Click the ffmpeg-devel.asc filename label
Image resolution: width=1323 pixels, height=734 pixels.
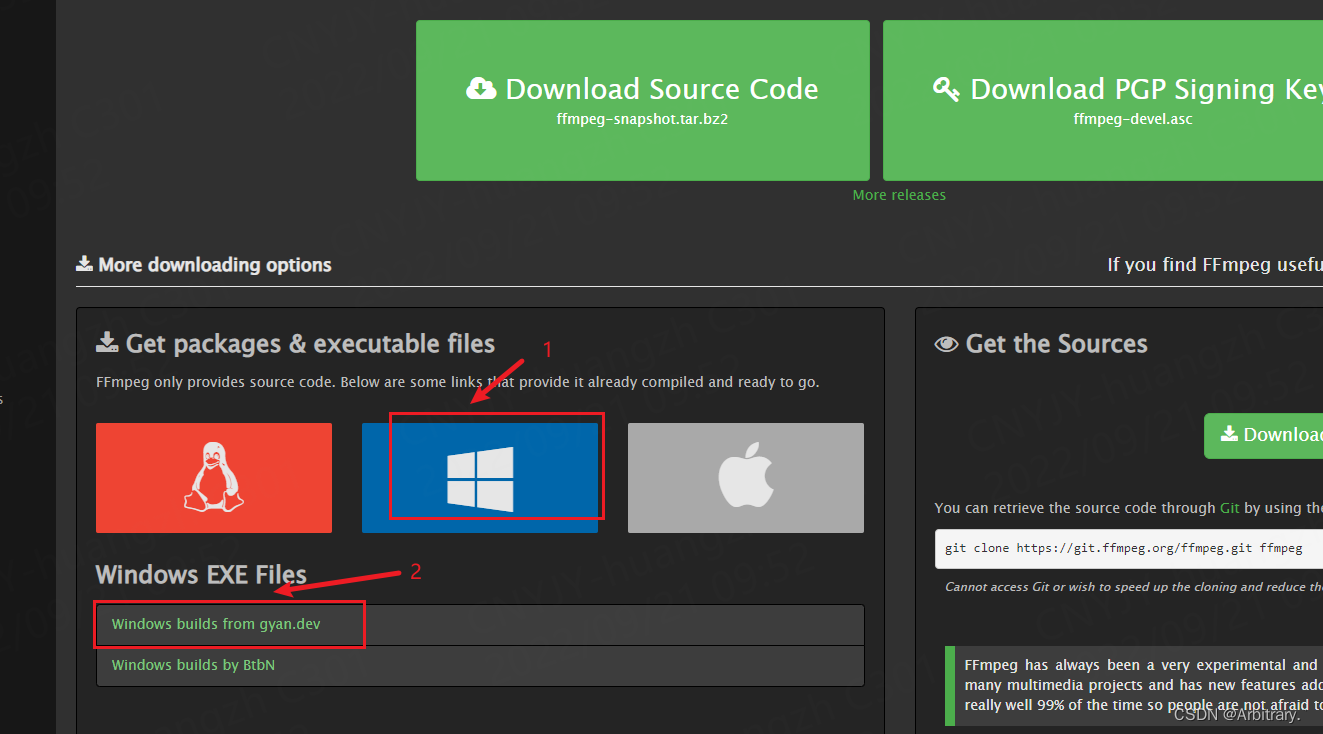1132,118
